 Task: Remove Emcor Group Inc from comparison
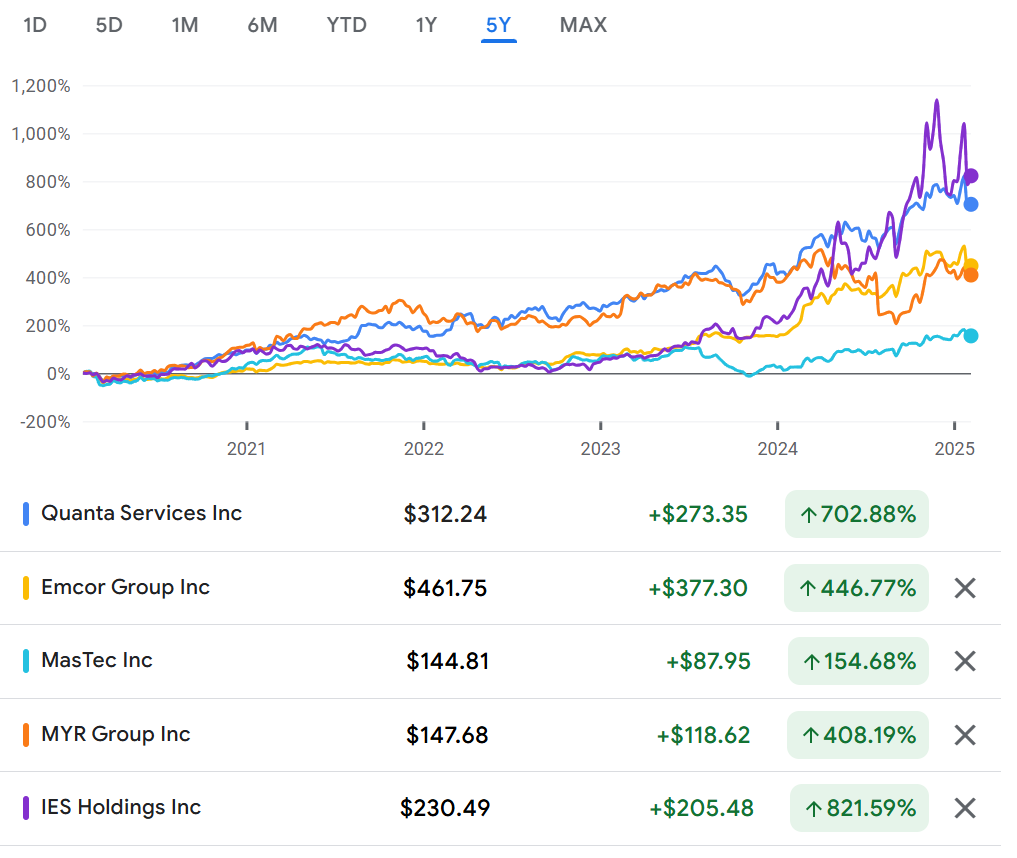(965, 588)
